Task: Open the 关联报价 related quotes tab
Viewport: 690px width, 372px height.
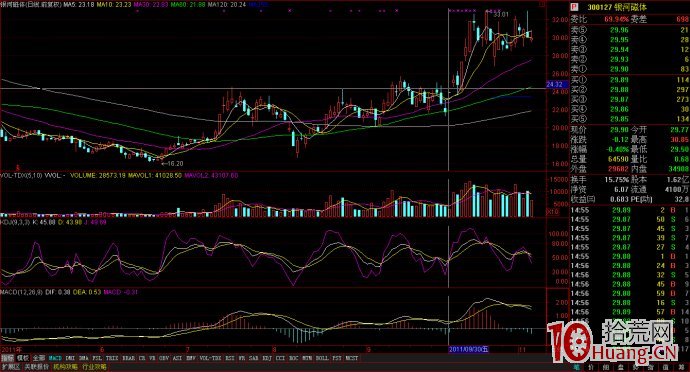Action: tap(37, 366)
